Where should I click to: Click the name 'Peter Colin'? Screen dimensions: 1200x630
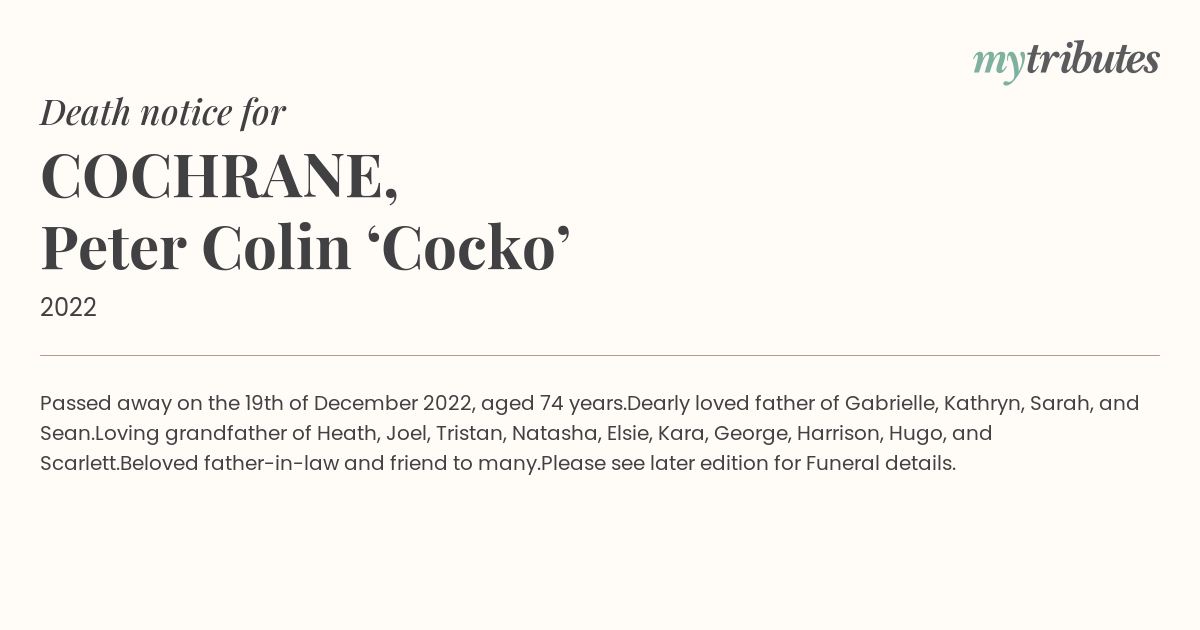click(196, 248)
